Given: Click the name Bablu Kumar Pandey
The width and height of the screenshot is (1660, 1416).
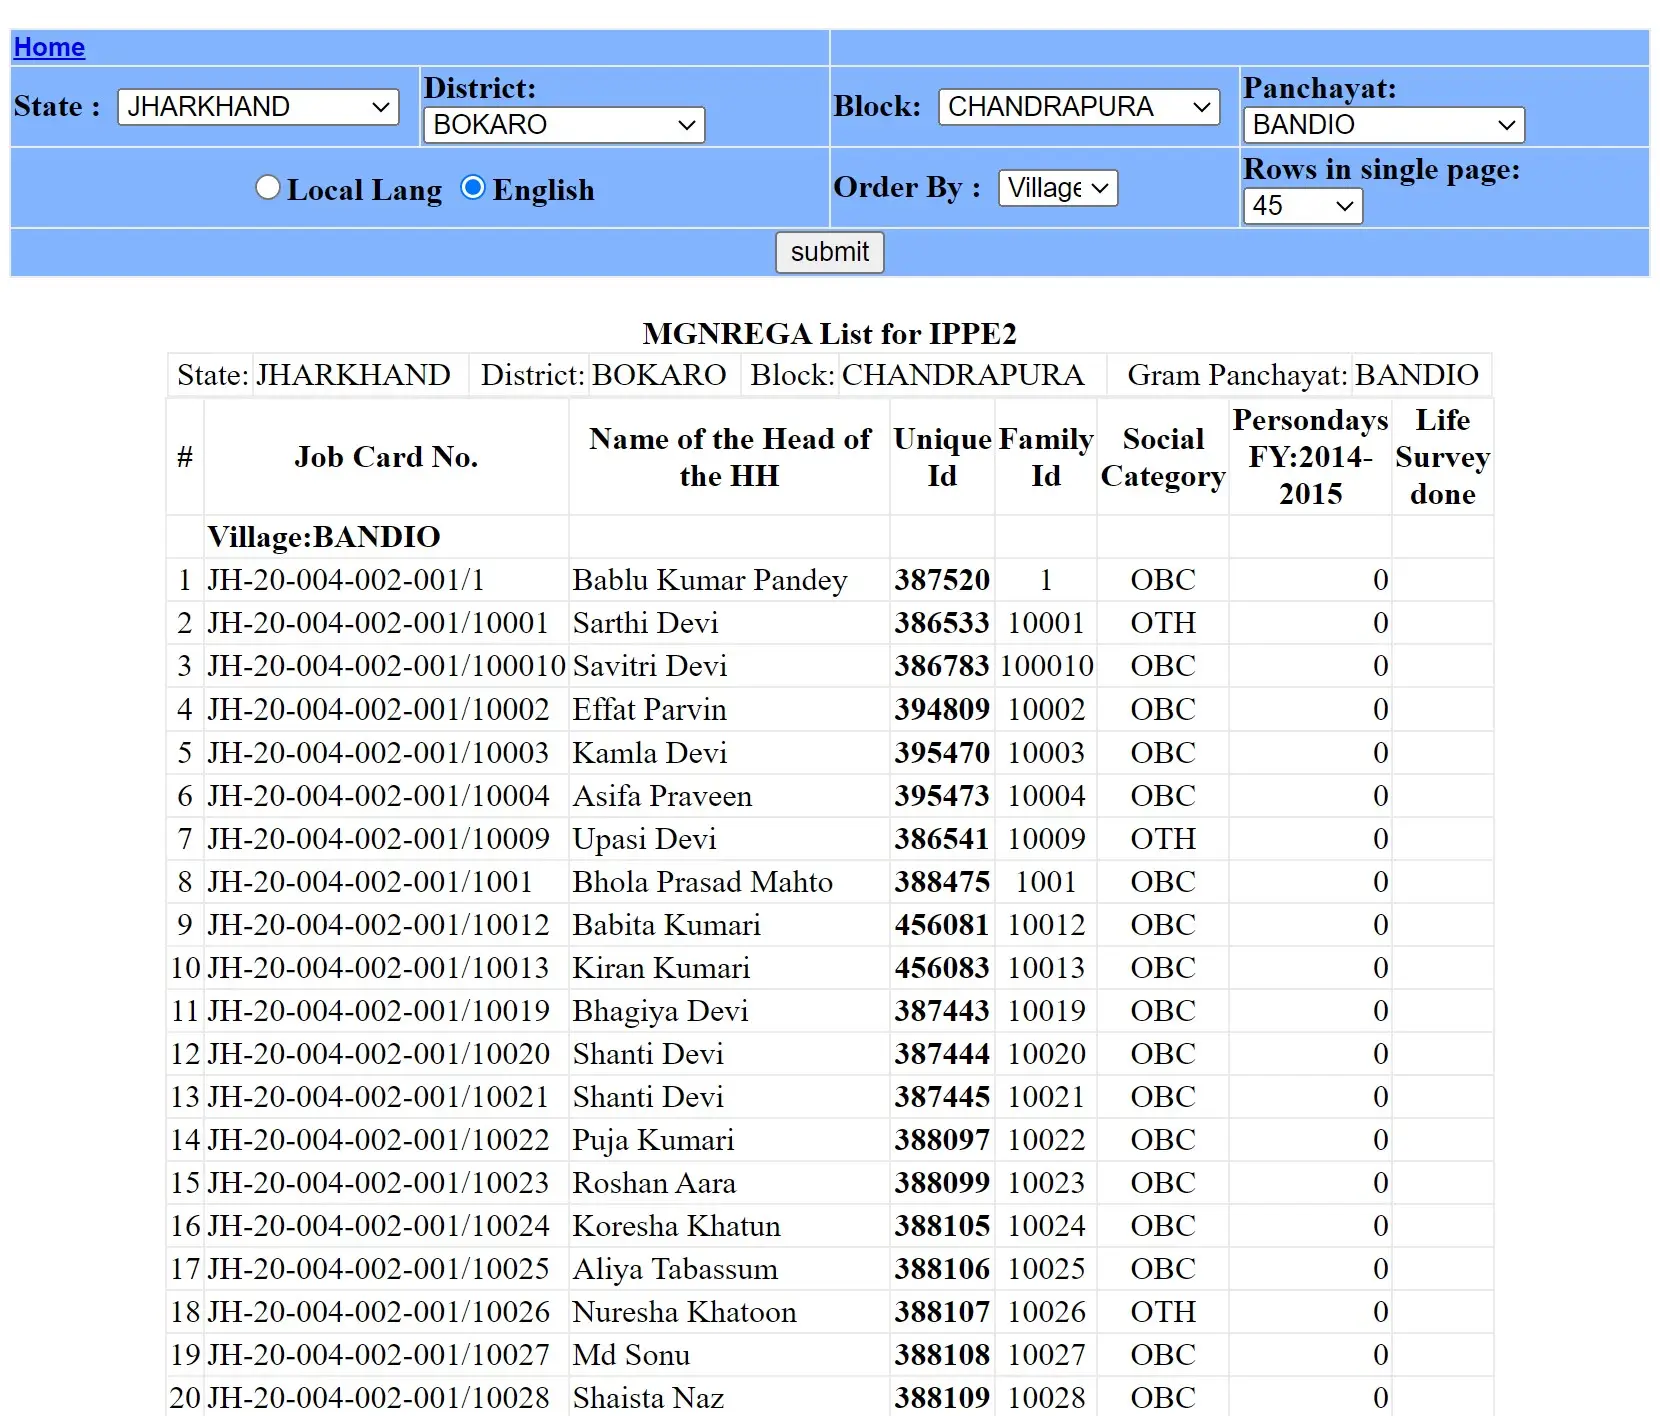Looking at the screenshot, I should 710,580.
